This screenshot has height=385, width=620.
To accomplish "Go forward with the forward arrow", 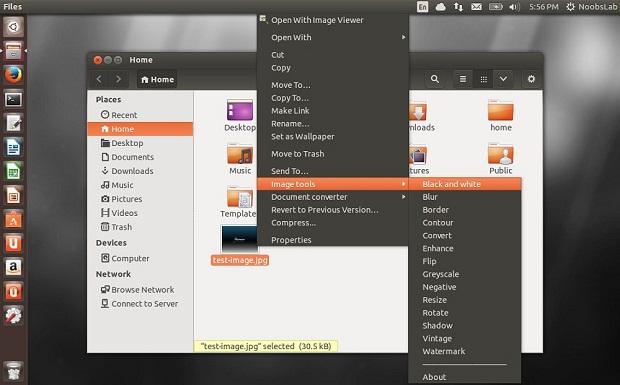I will point(118,79).
